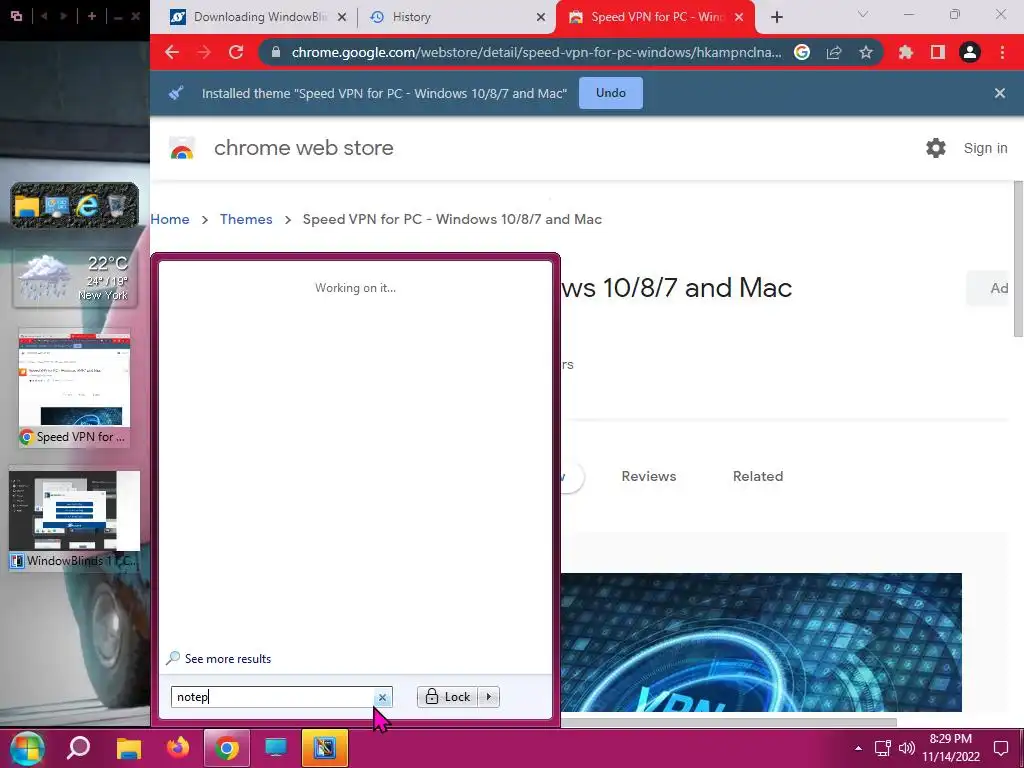Image resolution: width=1024 pixels, height=768 pixels.
Task: Open network status tray icon
Action: pos(883,748)
